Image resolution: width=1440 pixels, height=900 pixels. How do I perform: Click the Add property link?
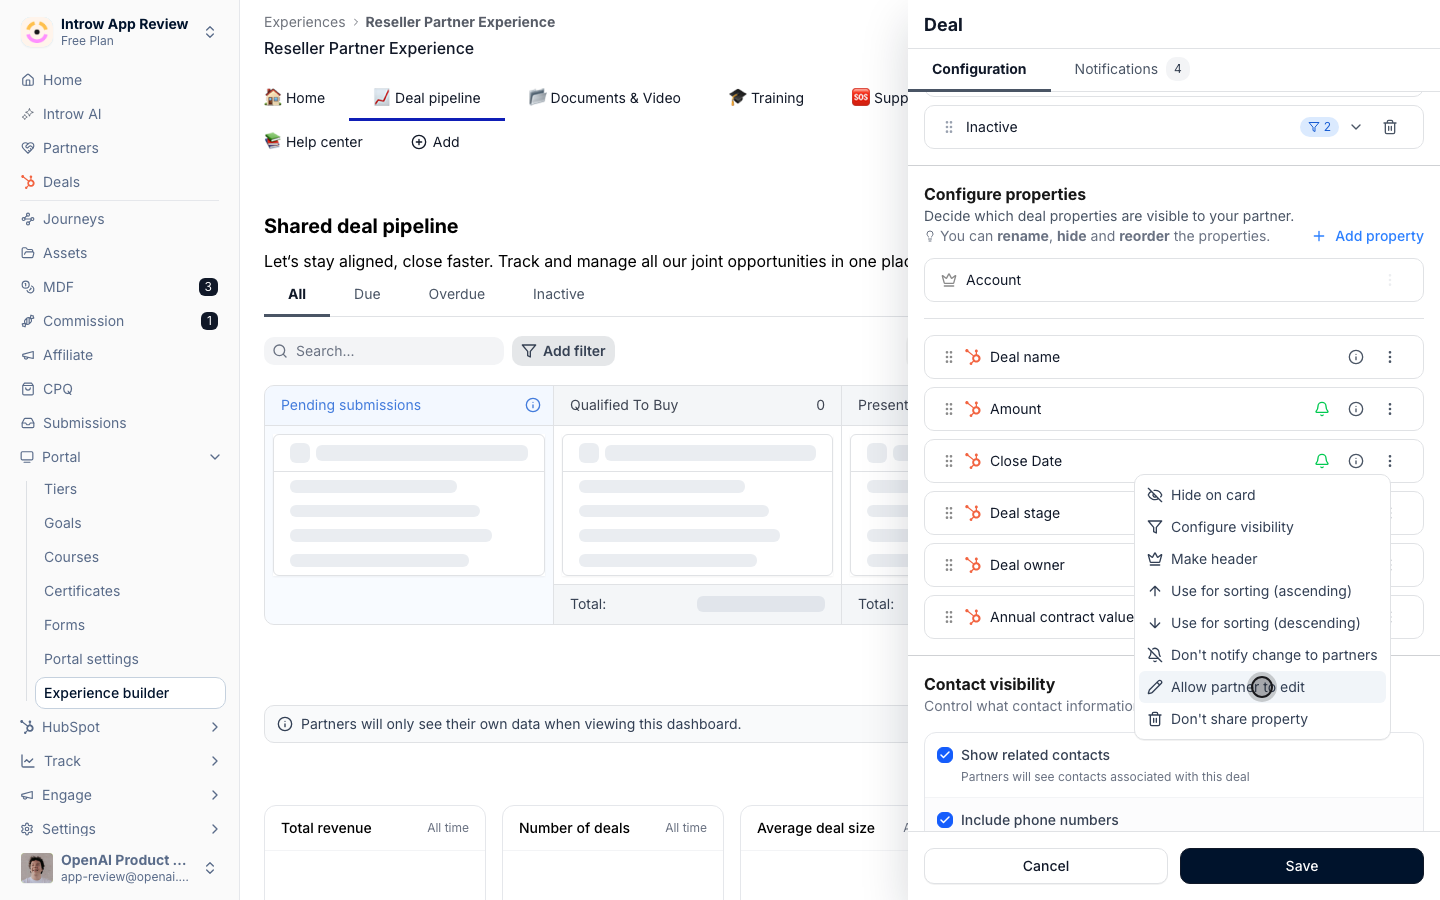coord(1368,236)
